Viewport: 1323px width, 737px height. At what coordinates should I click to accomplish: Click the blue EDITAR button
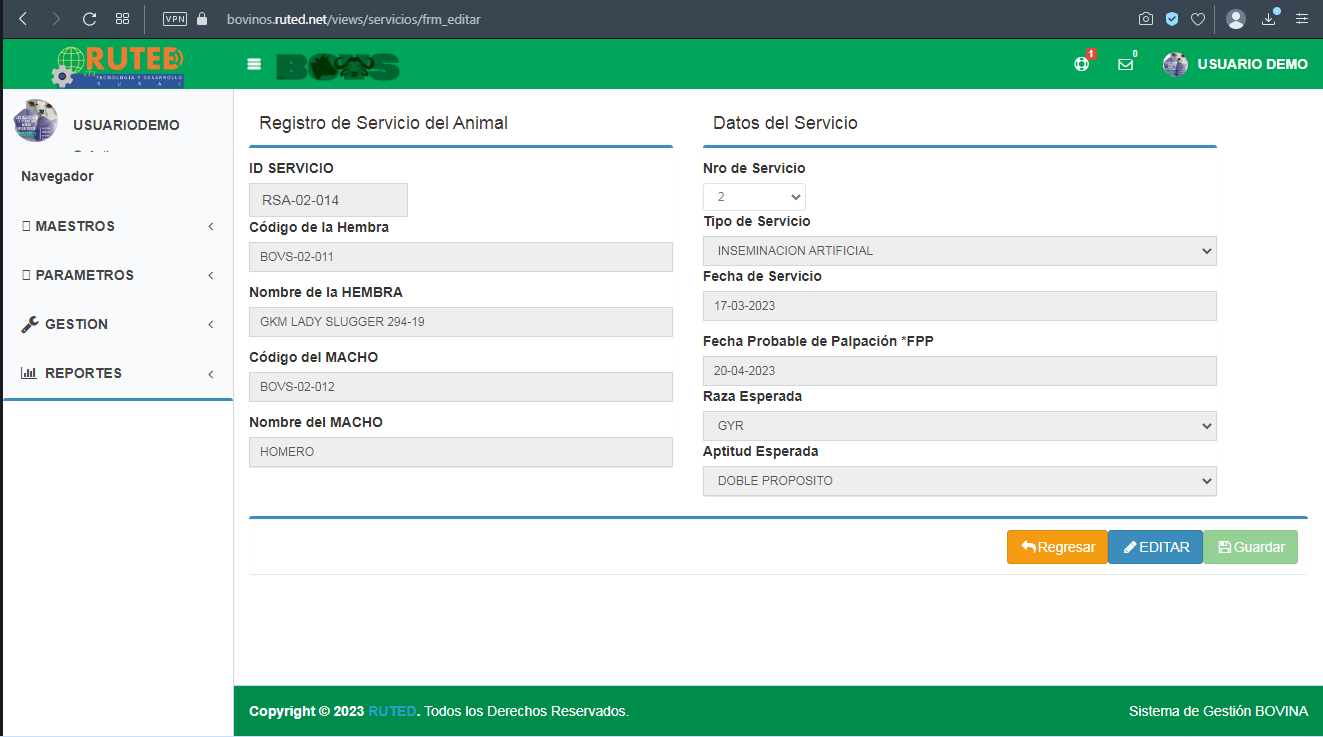pos(1155,547)
